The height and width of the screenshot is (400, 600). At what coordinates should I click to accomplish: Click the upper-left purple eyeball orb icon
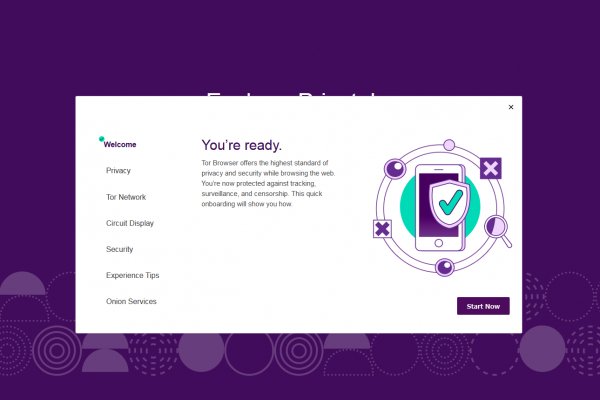[x=395, y=167]
